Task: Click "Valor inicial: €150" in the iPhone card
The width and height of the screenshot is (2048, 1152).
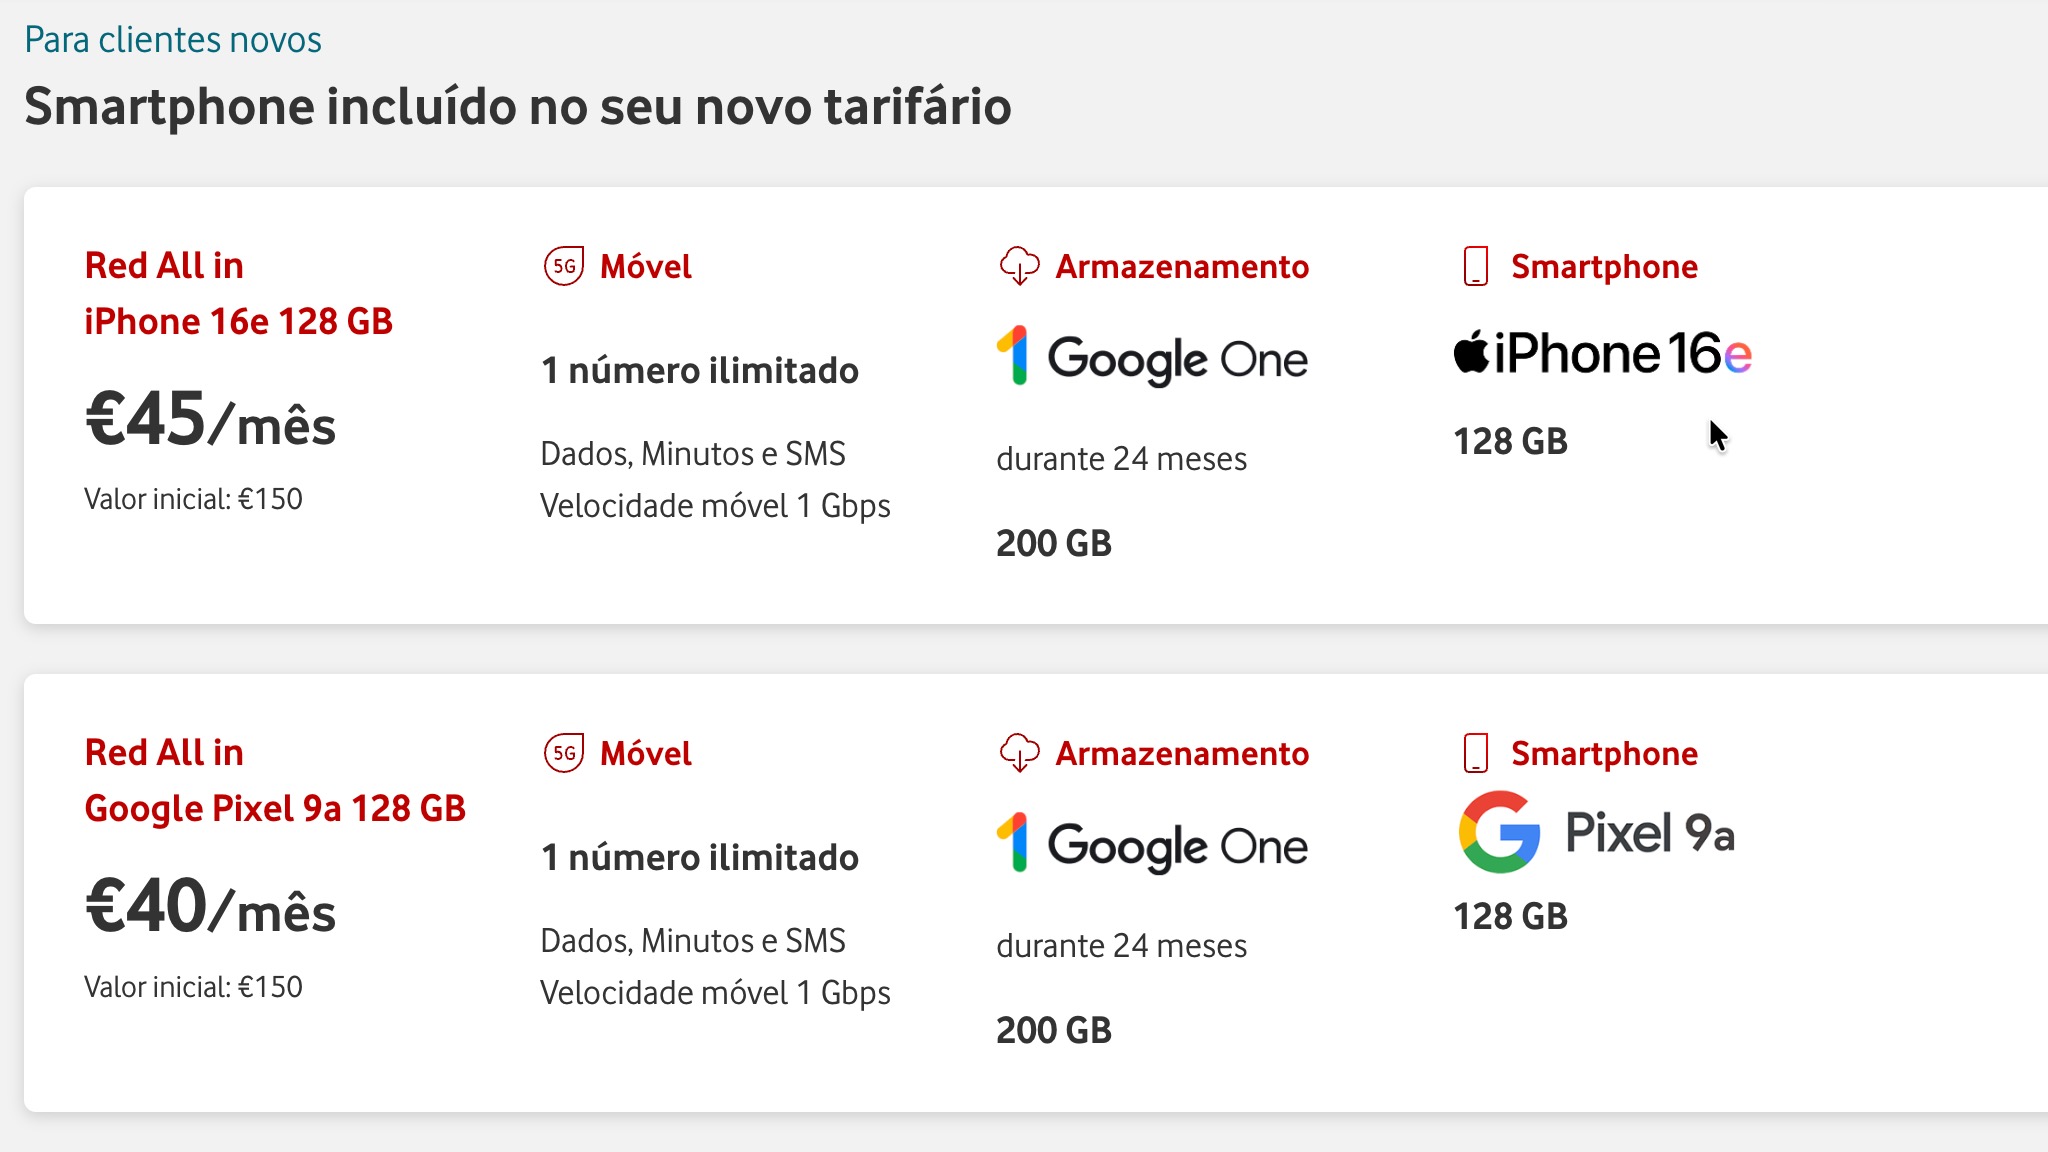Action: (193, 499)
